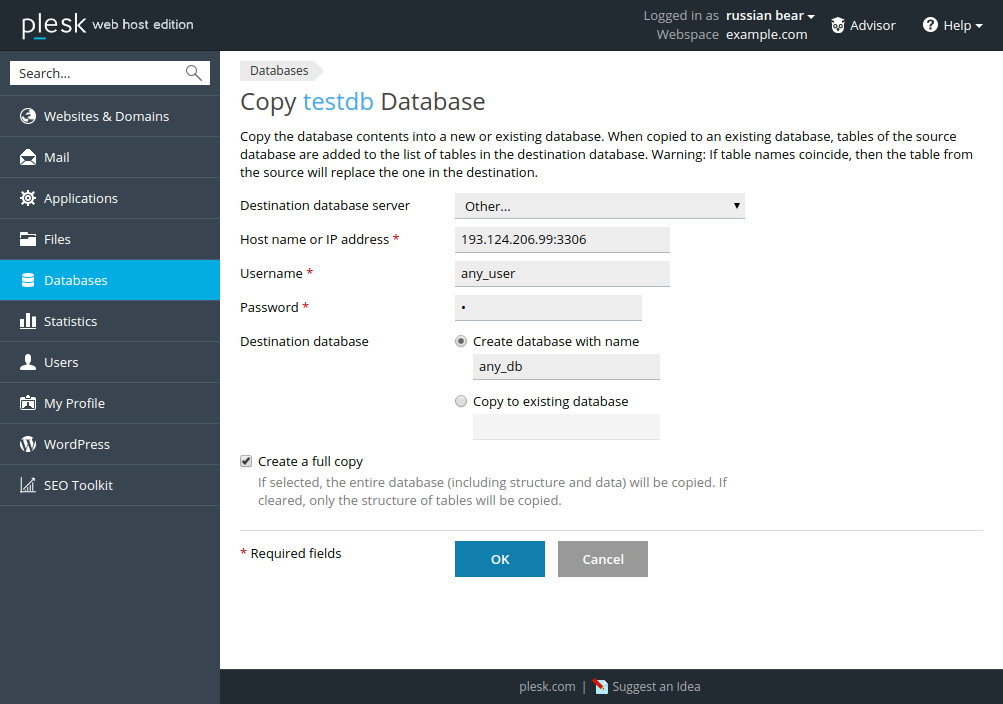Click the Host name or IP address field
Image resolution: width=1003 pixels, height=704 pixels.
562,240
